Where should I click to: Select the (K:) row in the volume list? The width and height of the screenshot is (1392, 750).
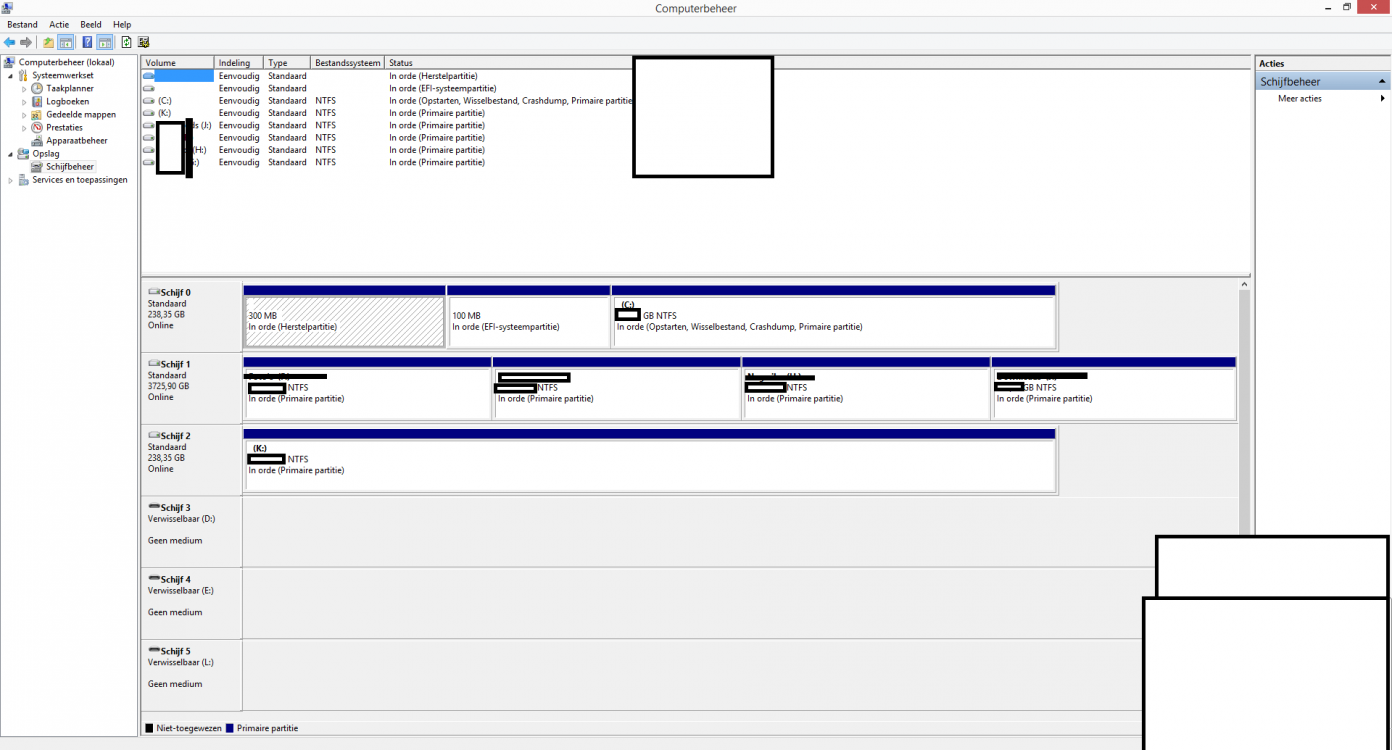[x=388, y=113]
